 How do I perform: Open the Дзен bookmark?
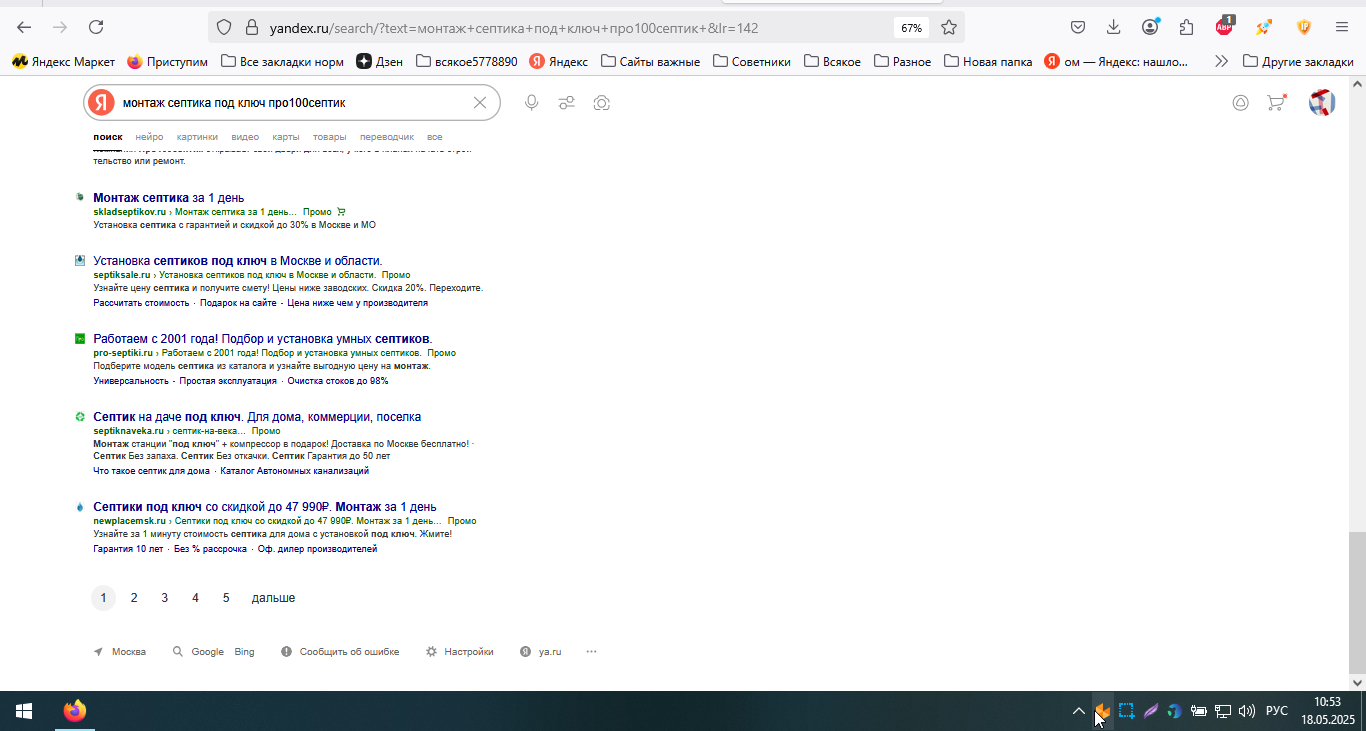click(380, 61)
